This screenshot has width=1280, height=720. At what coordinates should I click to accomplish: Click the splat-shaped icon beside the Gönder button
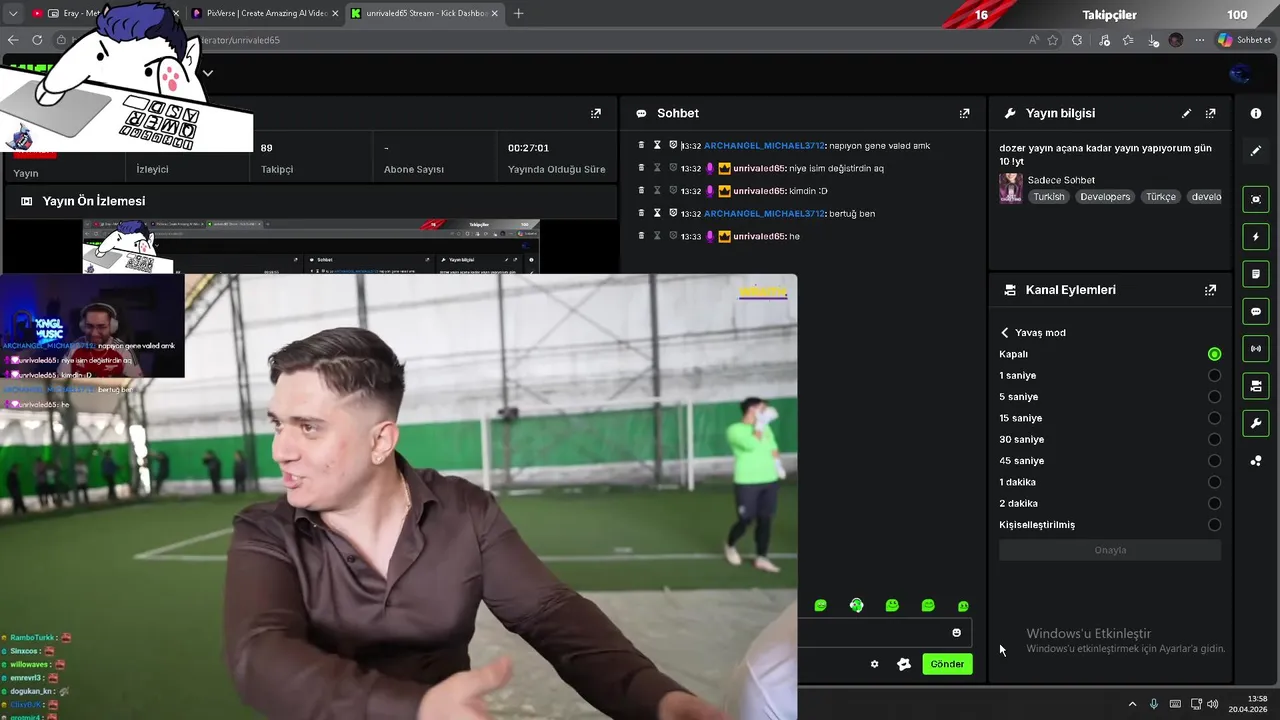click(904, 664)
